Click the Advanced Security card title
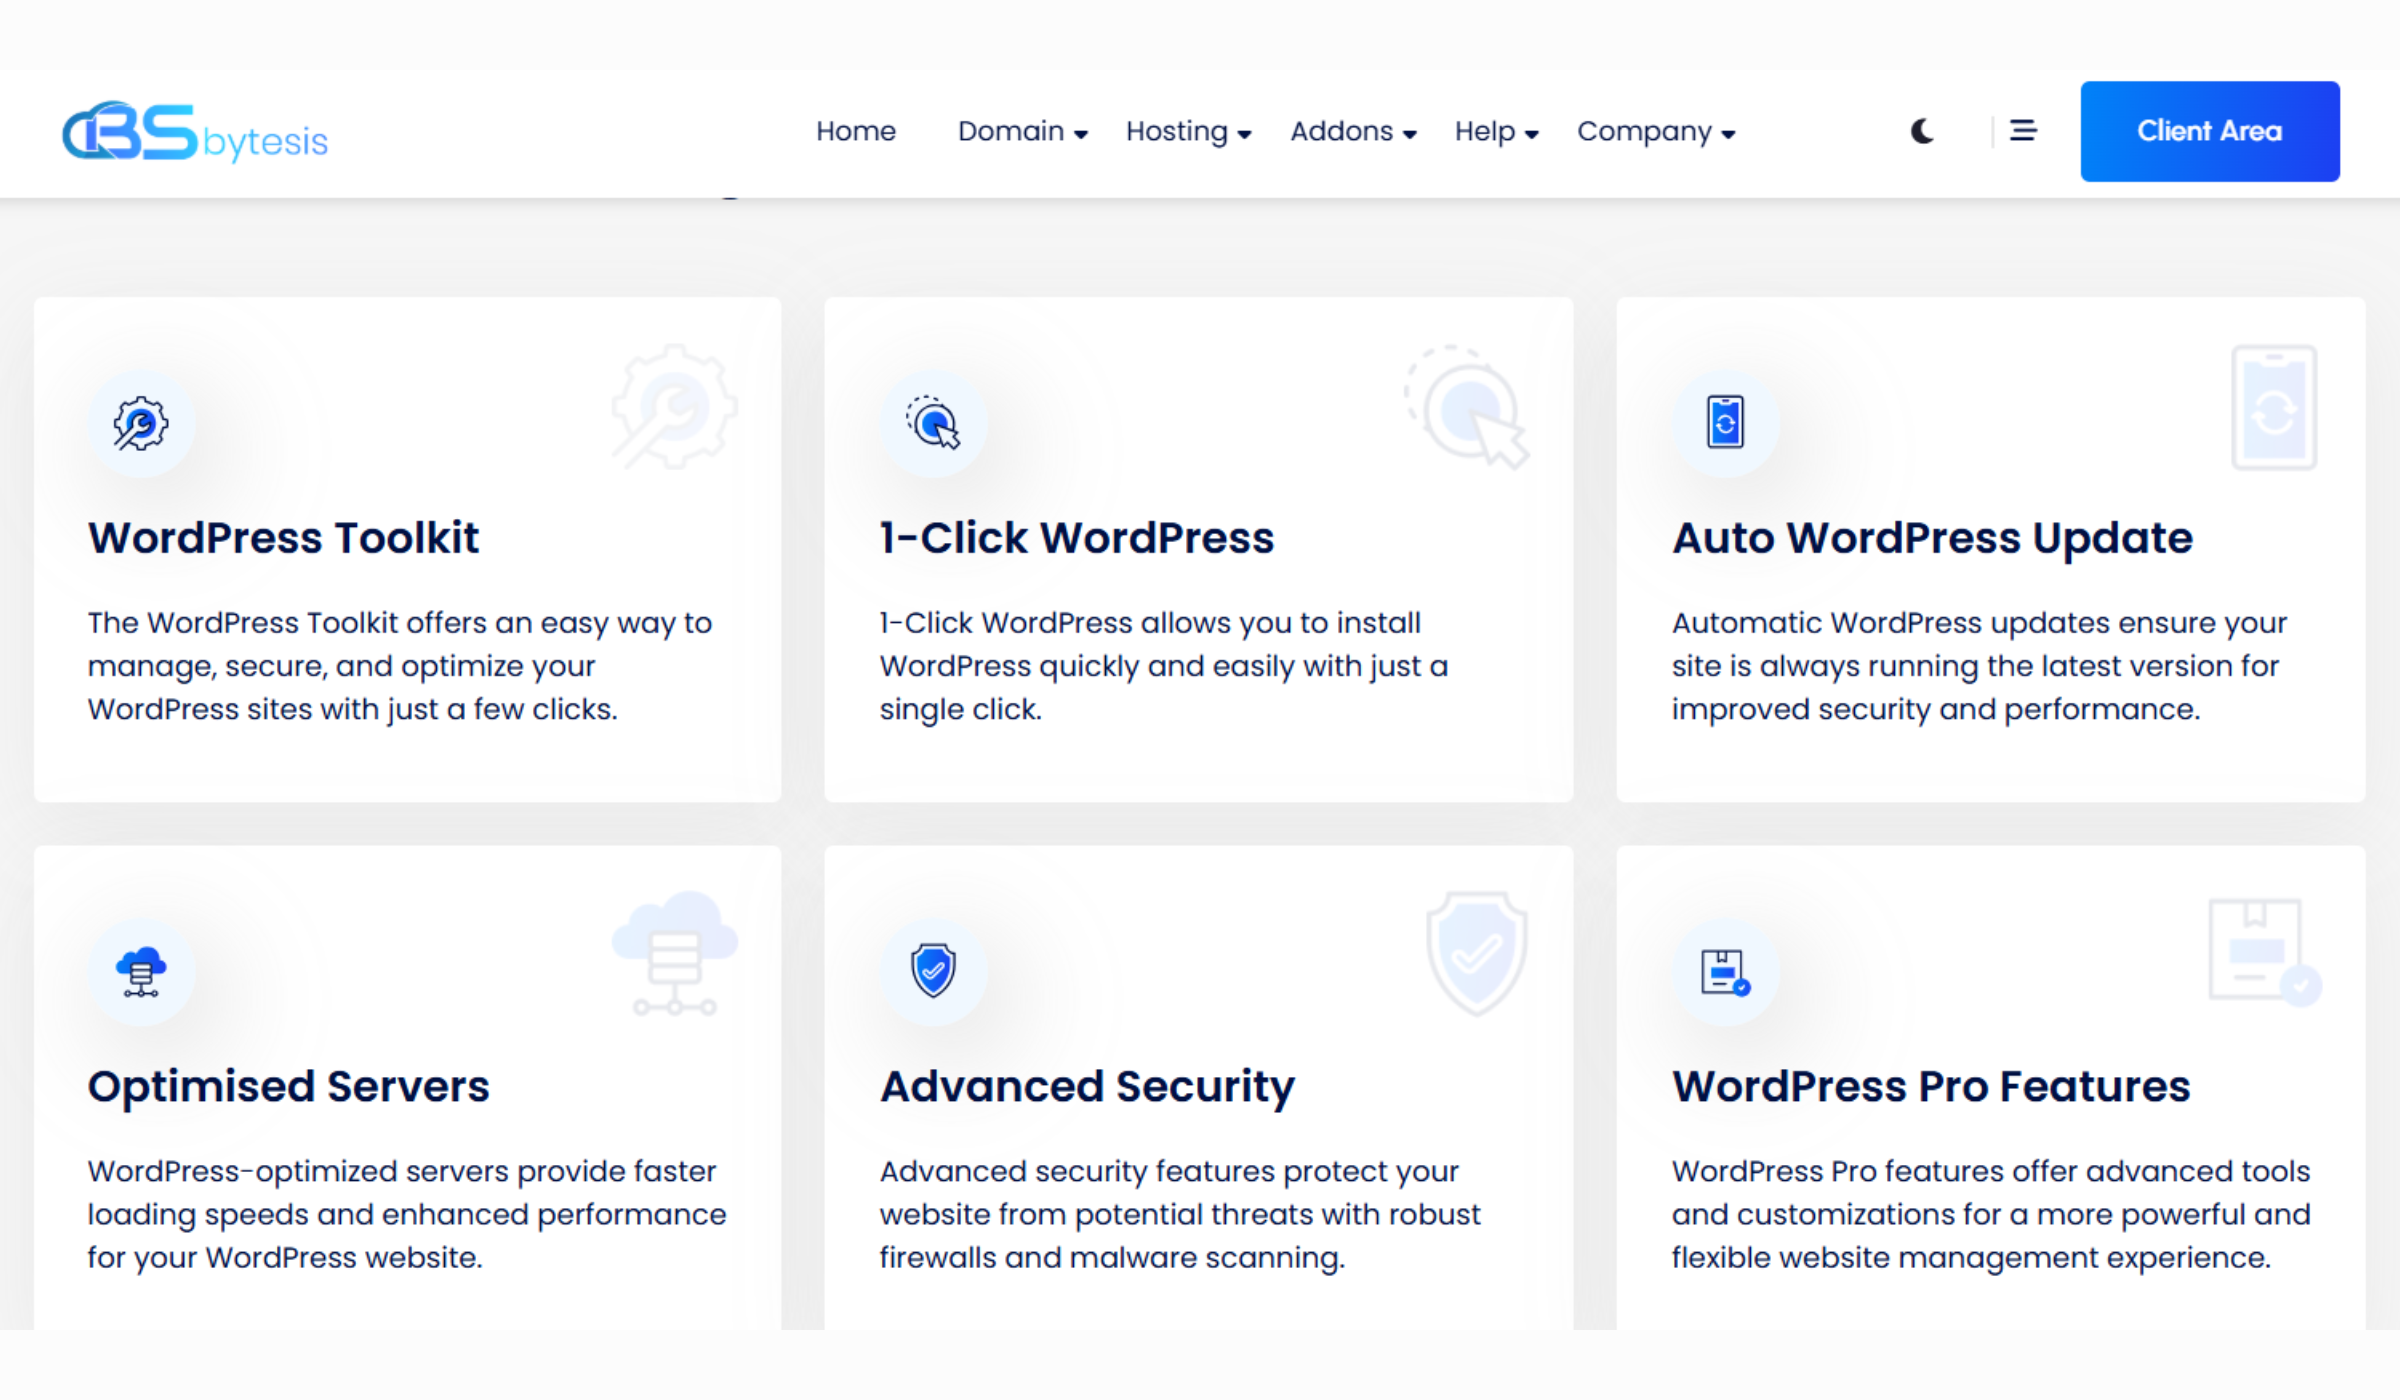Image resolution: width=2400 pixels, height=1400 pixels. click(1087, 1087)
